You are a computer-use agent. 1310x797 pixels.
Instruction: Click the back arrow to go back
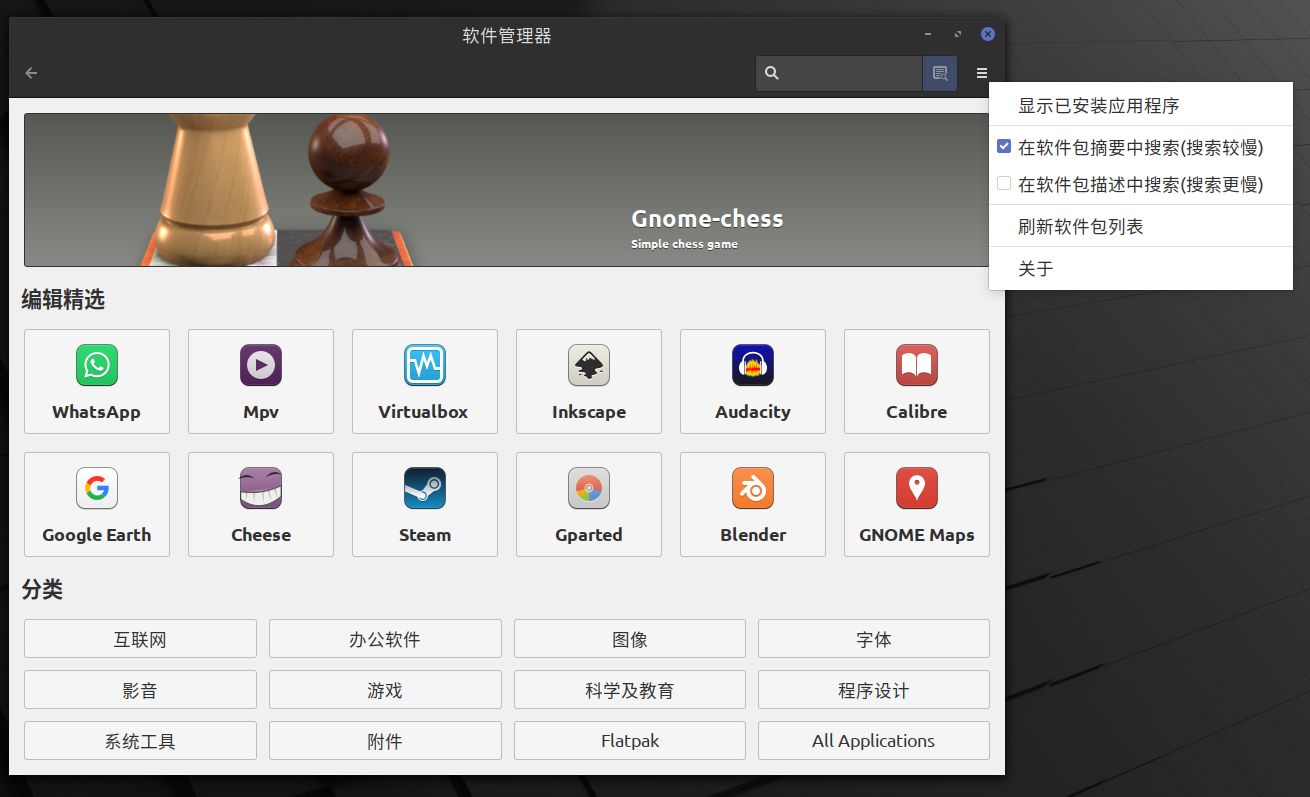click(x=31, y=72)
